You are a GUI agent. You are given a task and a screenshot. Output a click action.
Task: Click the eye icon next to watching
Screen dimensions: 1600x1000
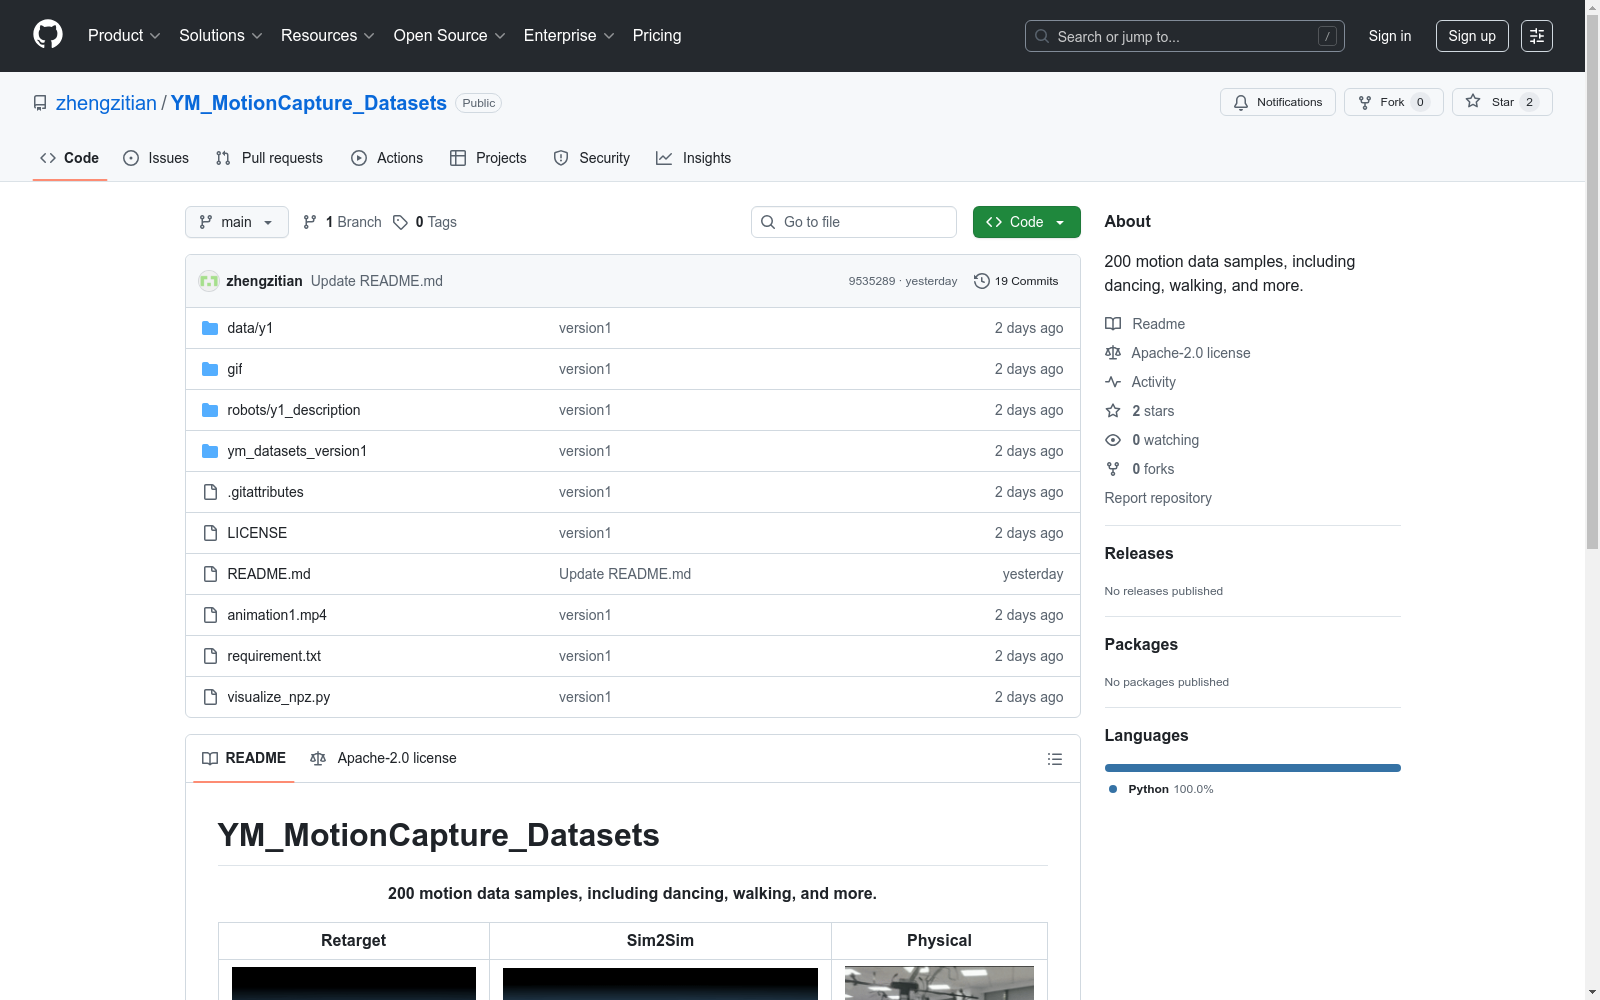pyautogui.click(x=1113, y=440)
